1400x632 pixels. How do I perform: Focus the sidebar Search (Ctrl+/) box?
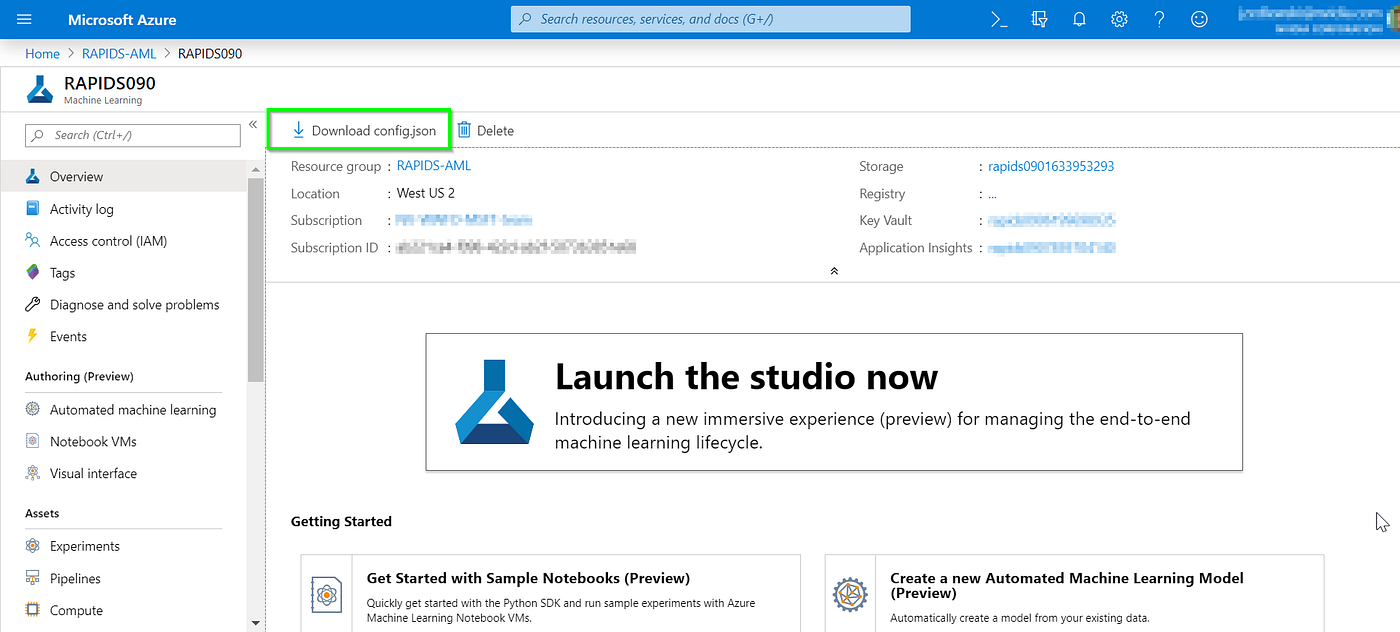click(x=133, y=135)
